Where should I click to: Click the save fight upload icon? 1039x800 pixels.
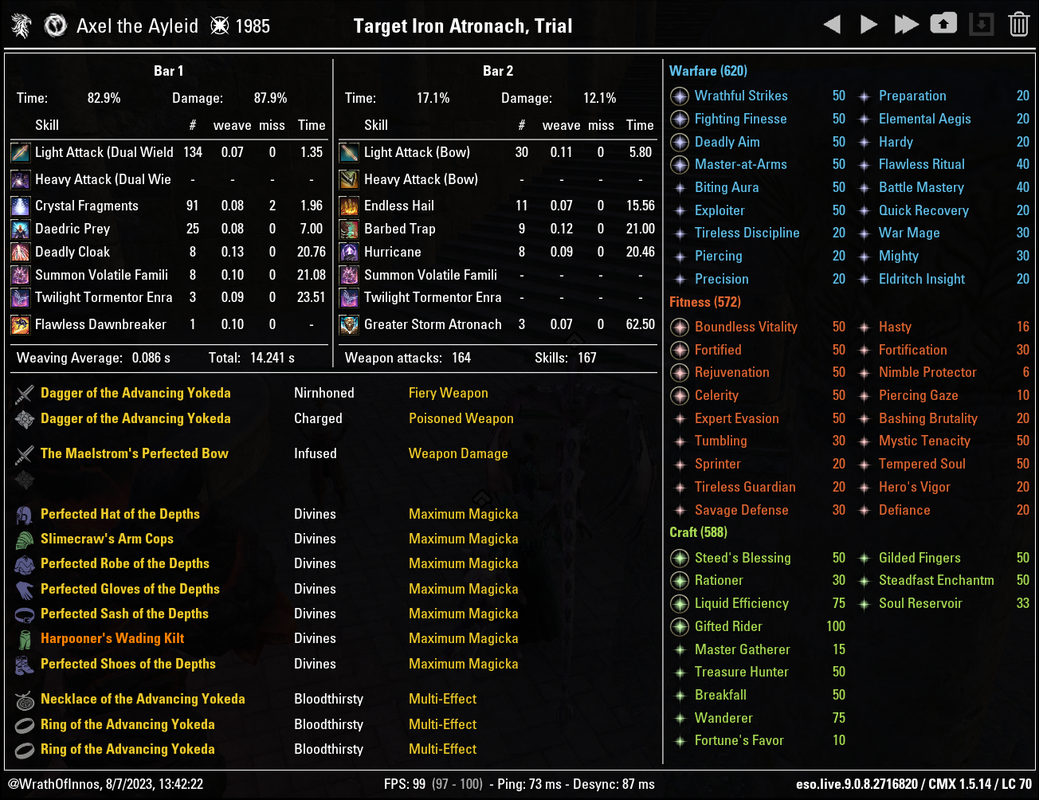coord(943,24)
